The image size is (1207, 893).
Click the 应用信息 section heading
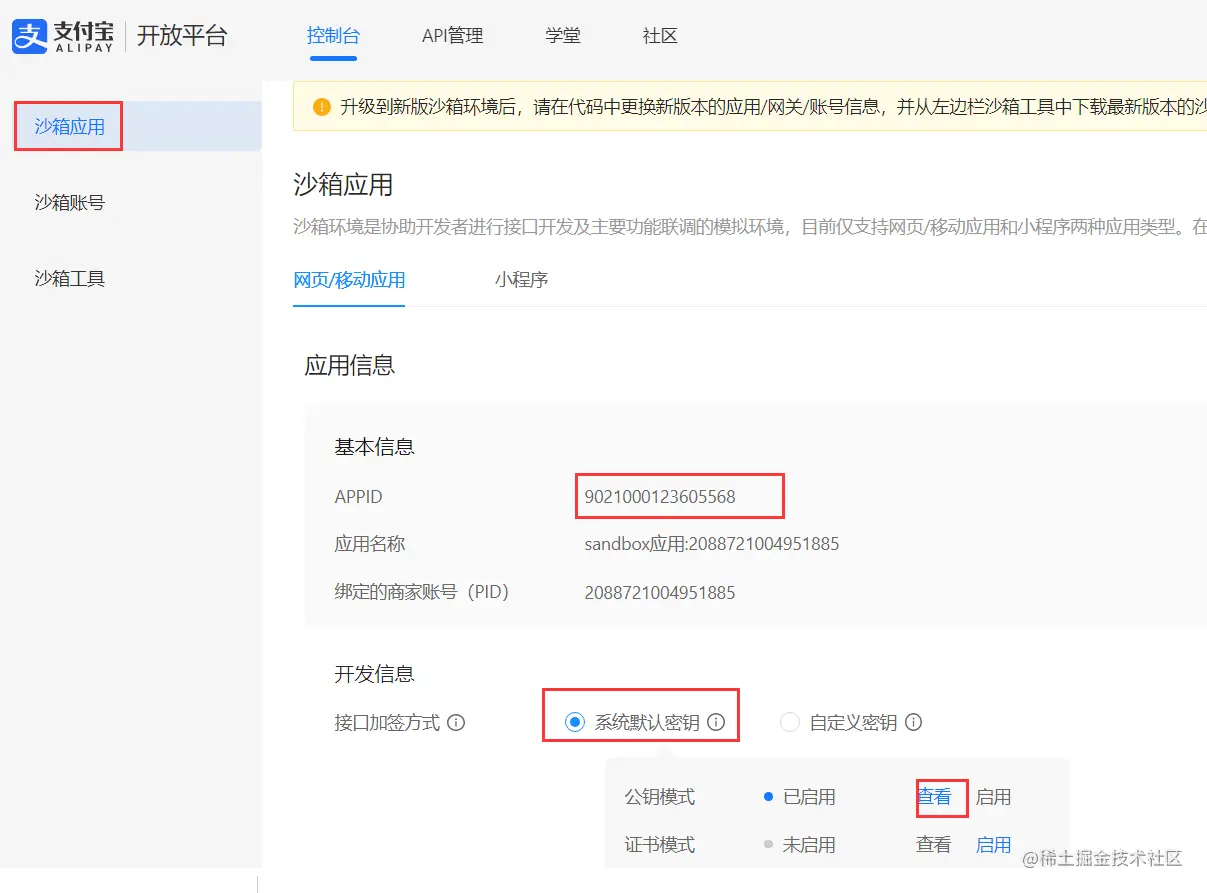(350, 365)
